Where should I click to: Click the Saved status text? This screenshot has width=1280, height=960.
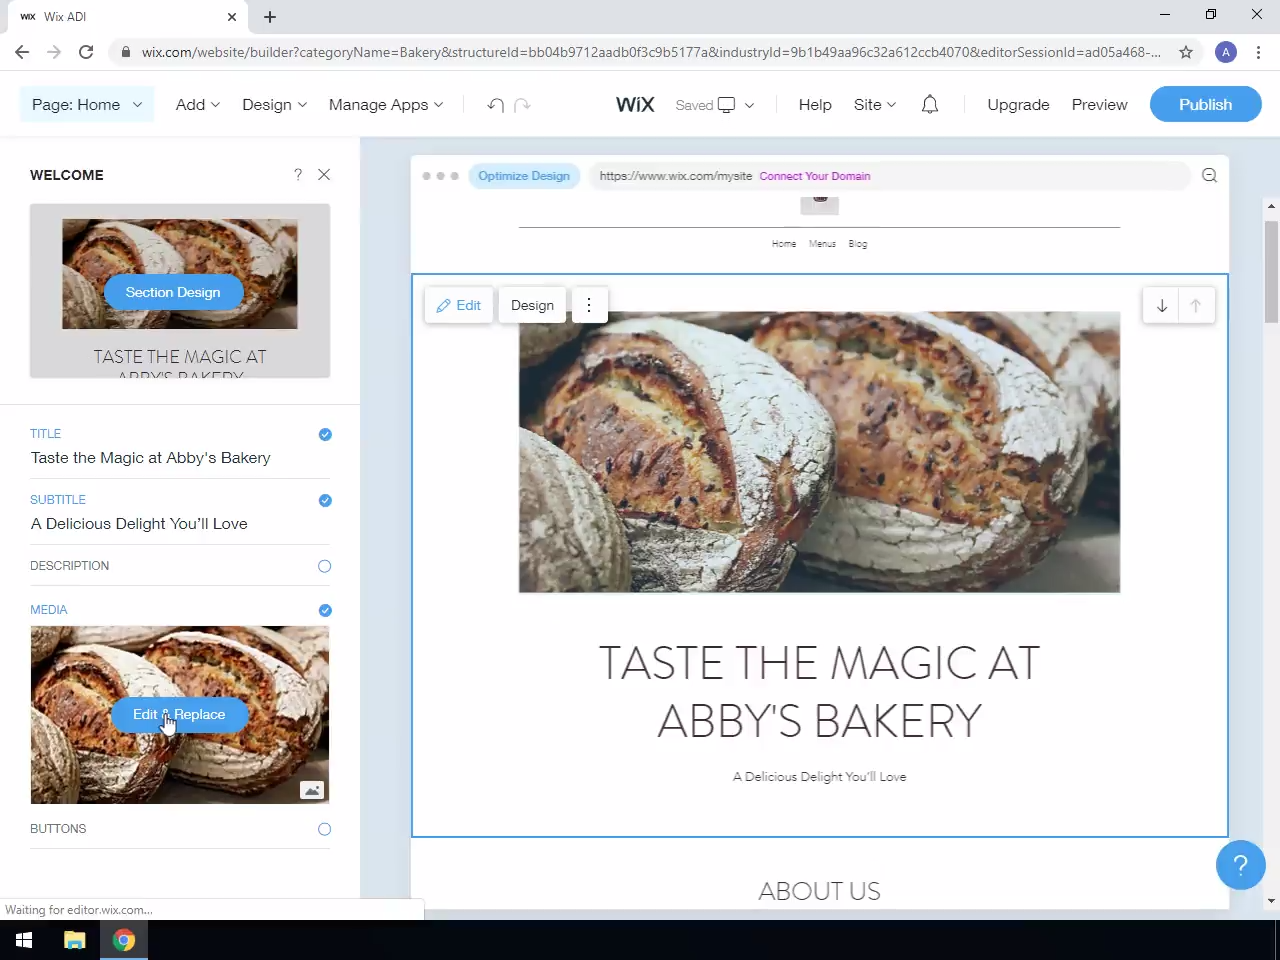[x=694, y=105]
